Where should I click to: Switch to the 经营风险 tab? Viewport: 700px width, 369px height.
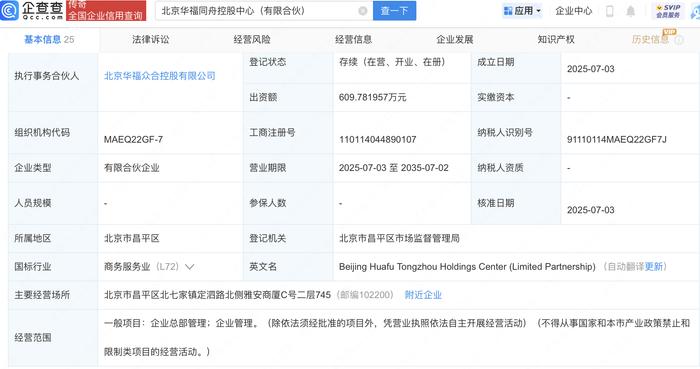click(x=252, y=40)
